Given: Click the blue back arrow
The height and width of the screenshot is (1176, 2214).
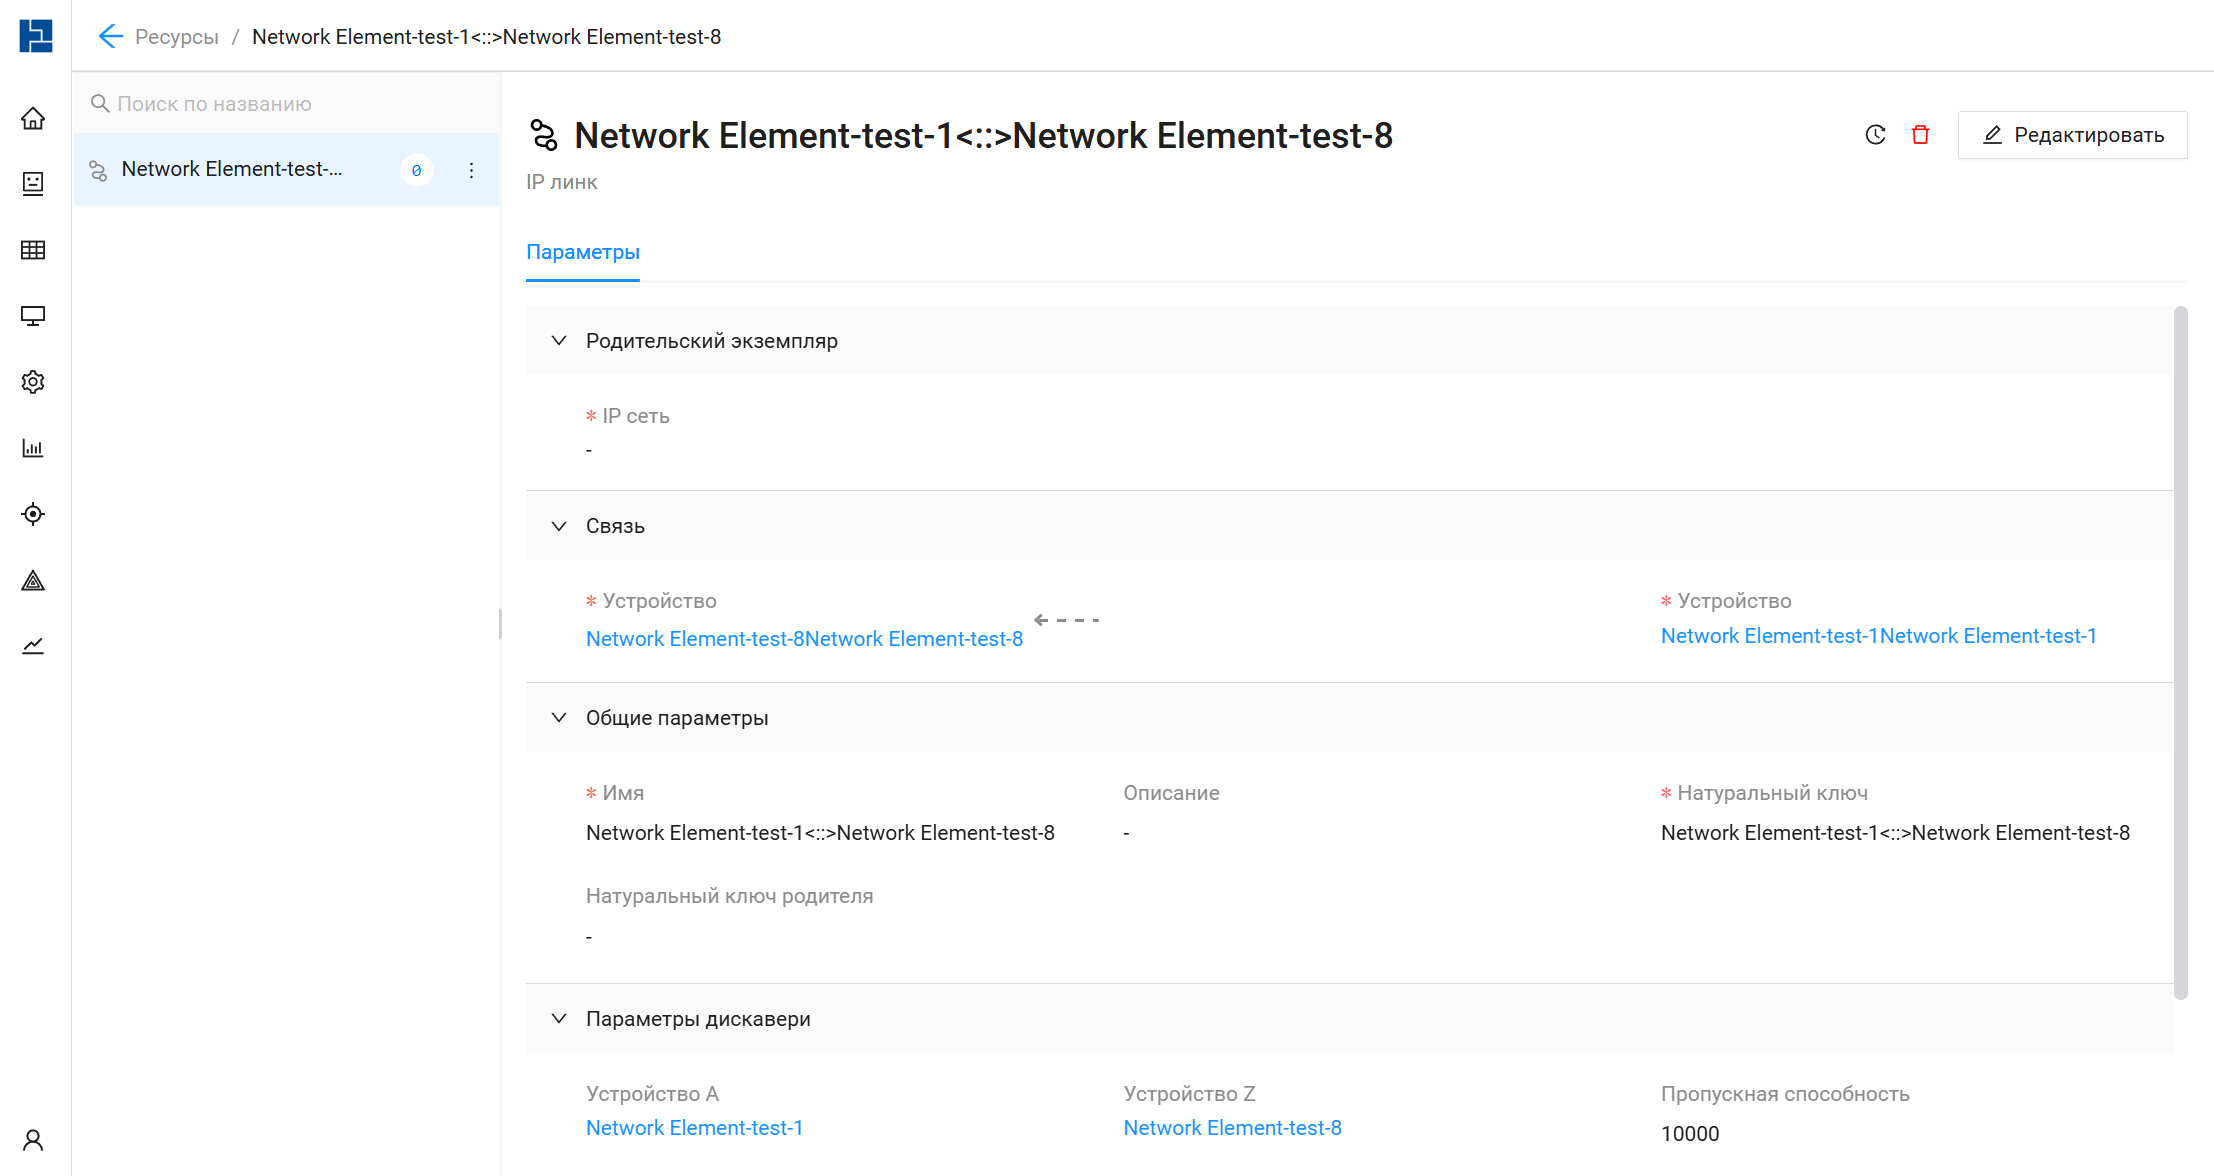Looking at the screenshot, I should (110, 37).
